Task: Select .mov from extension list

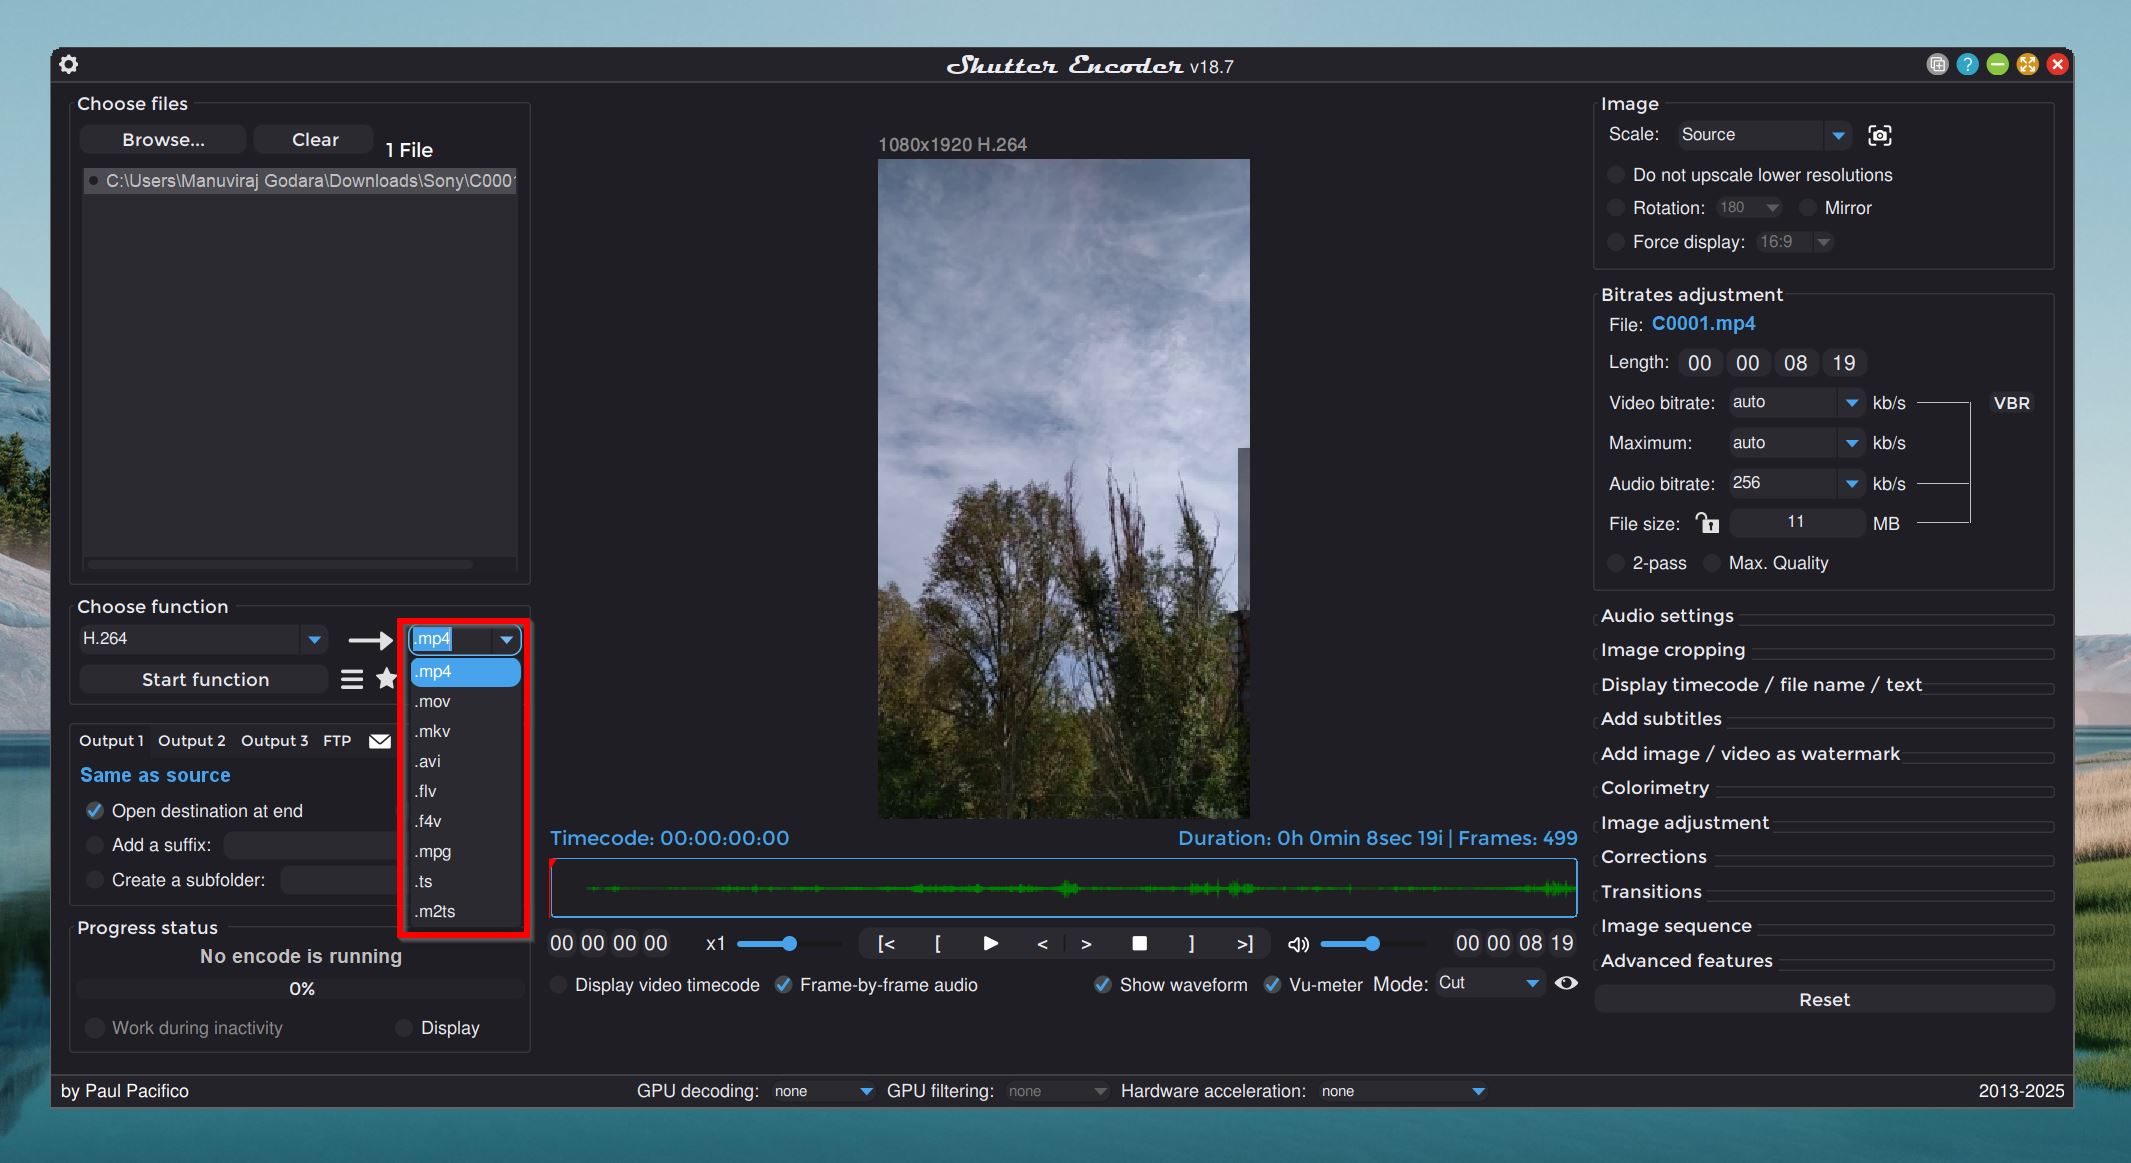Action: click(x=465, y=702)
